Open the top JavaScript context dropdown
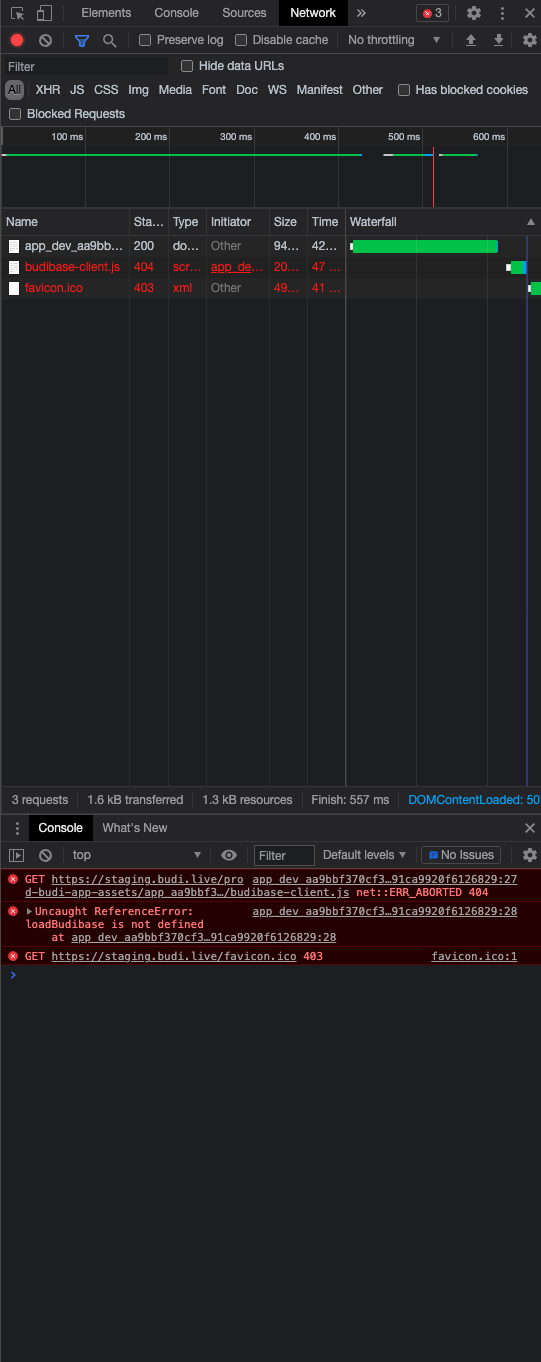This screenshot has width=541, height=1362. tap(137, 855)
